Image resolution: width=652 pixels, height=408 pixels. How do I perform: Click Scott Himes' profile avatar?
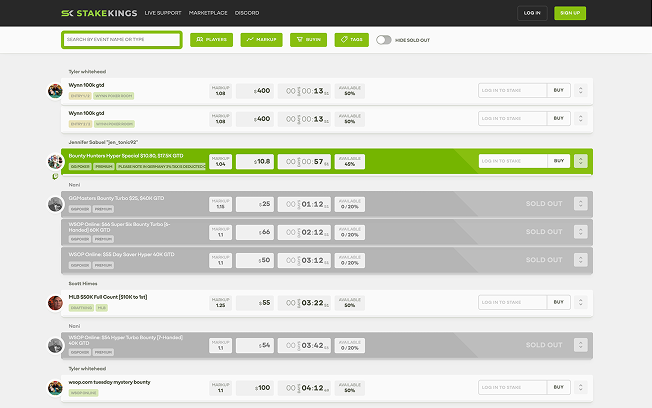point(55,303)
